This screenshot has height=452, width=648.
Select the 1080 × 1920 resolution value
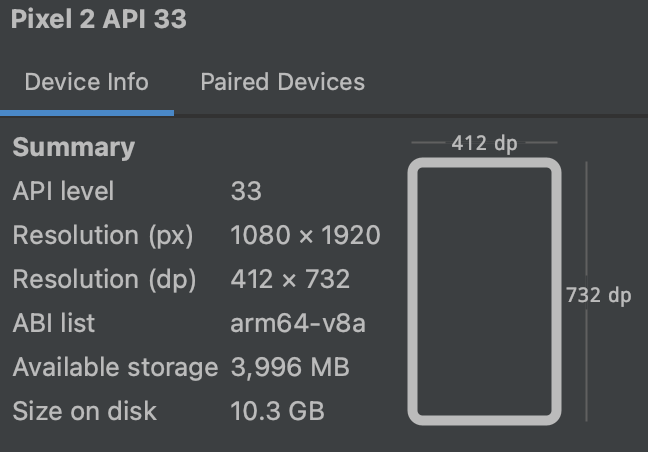click(305, 235)
